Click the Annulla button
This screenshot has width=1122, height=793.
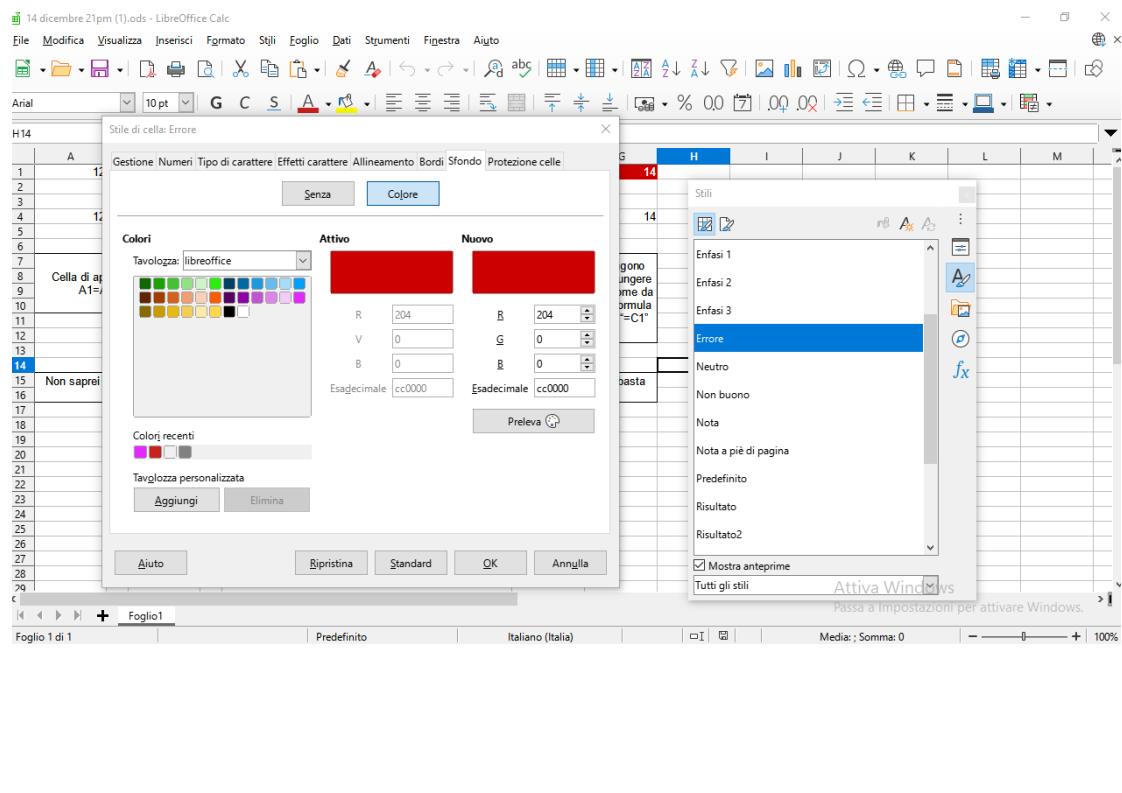click(x=569, y=563)
